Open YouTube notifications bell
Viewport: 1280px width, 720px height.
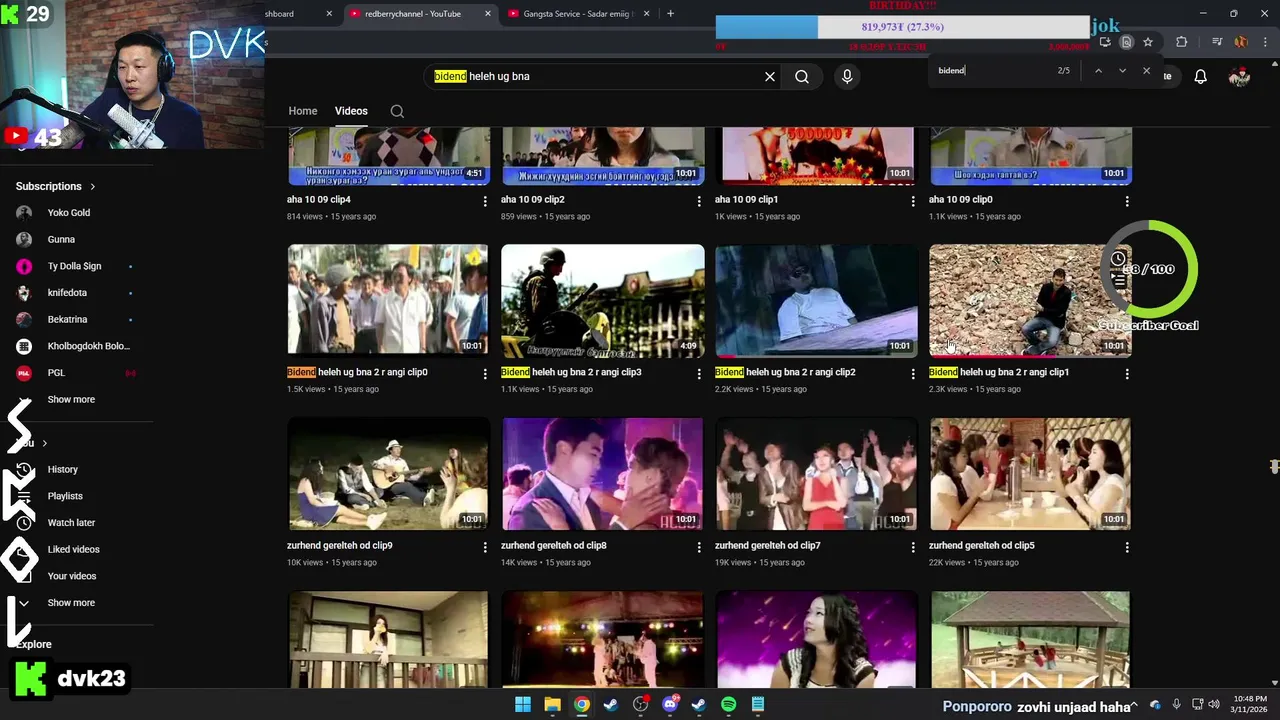(1200, 77)
